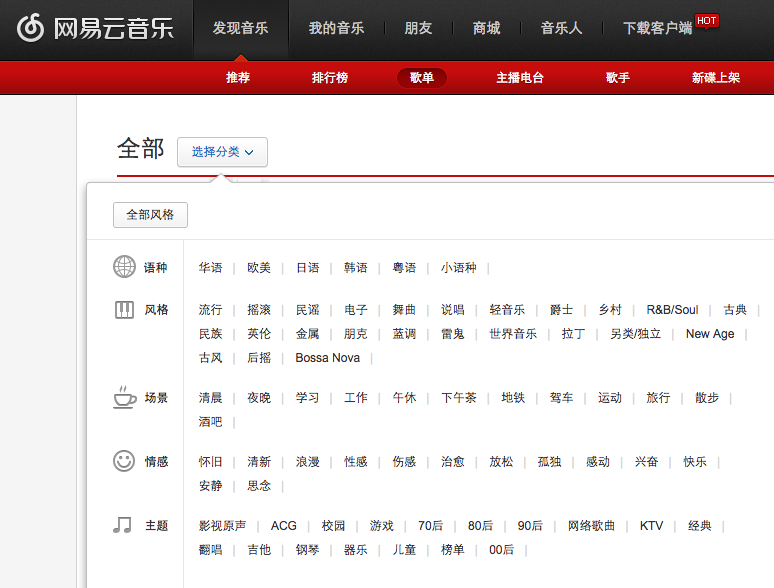Select the 歌手 sub-tab
Image resolution: width=774 pixels, height=588 pixels.
(x=618, y=78)
